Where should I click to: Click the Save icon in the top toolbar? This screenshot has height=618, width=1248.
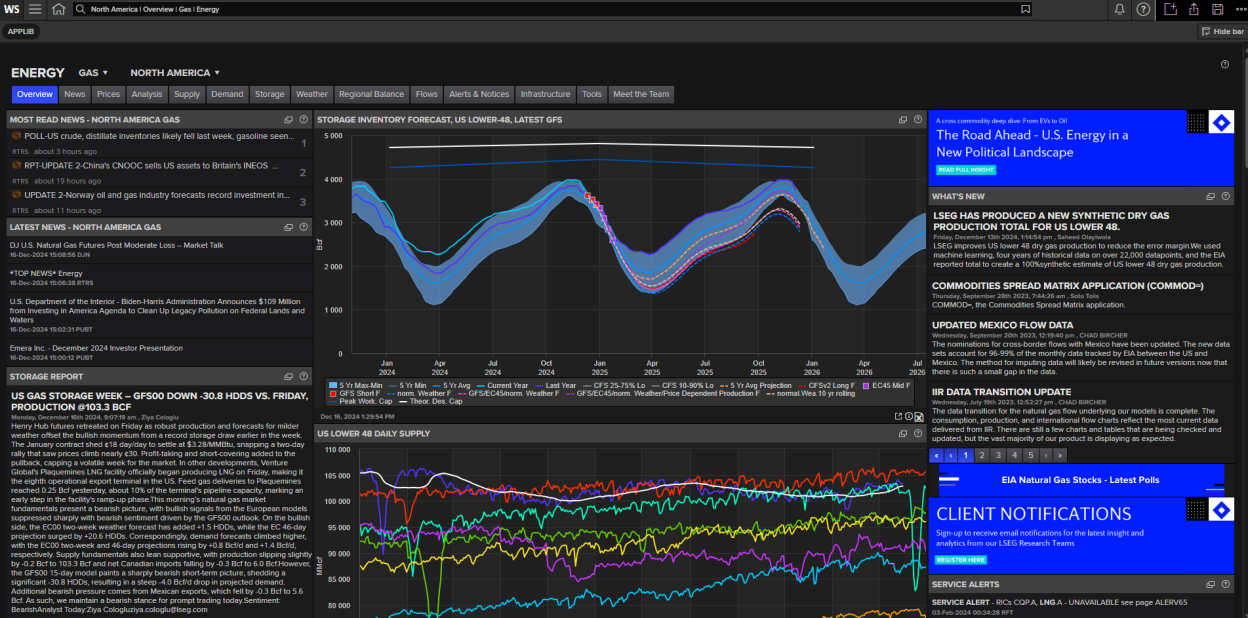(1217, 9)
